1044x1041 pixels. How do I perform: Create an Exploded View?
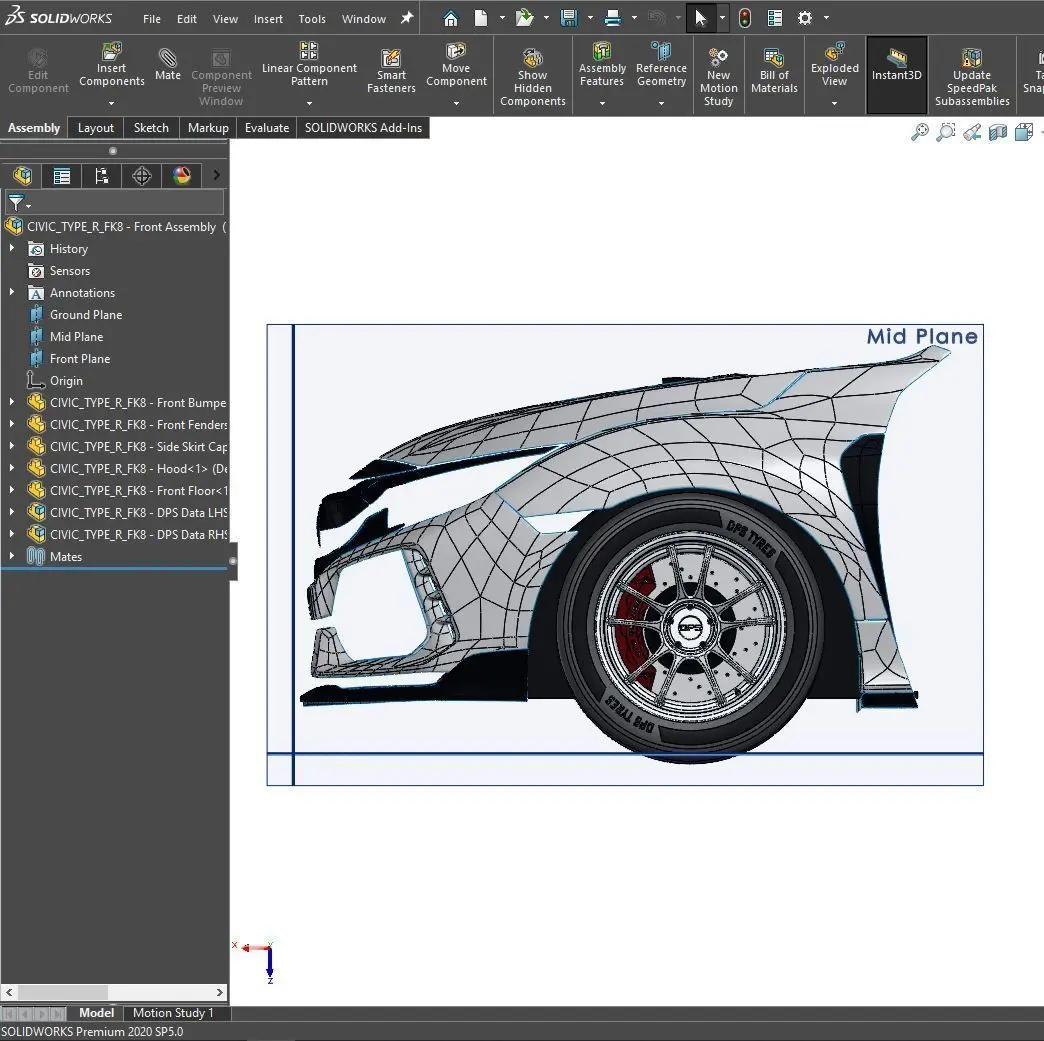click(834, 65)
